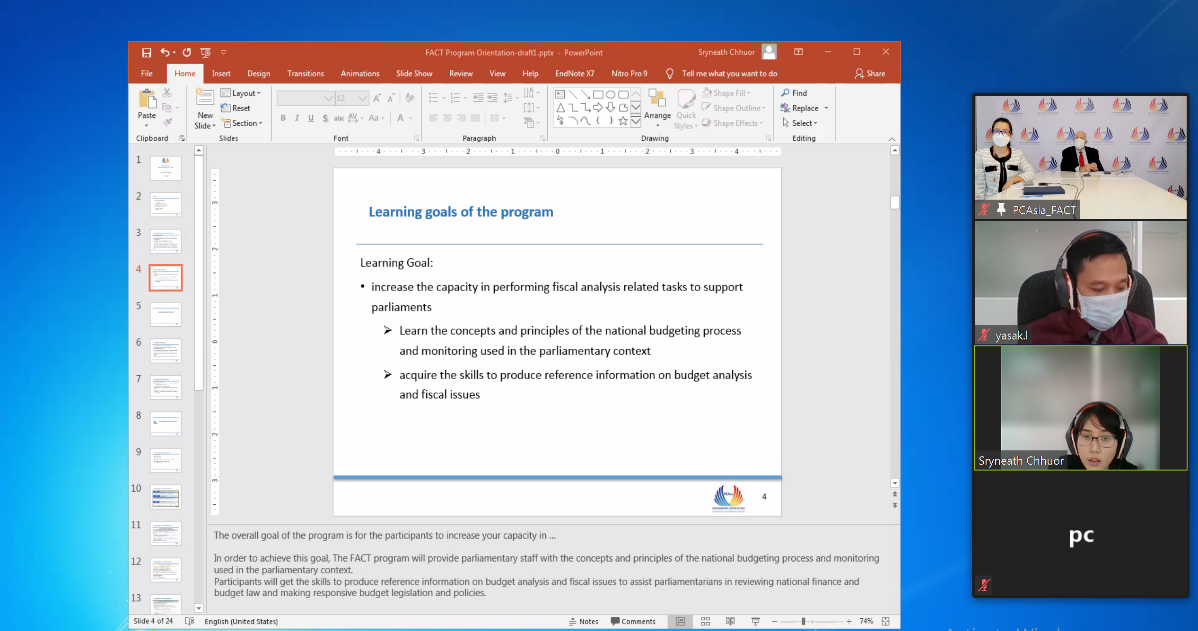Click the Clear All Formatting icon
This screenshot has width=1198, height=631.
[x=410, y=98]
